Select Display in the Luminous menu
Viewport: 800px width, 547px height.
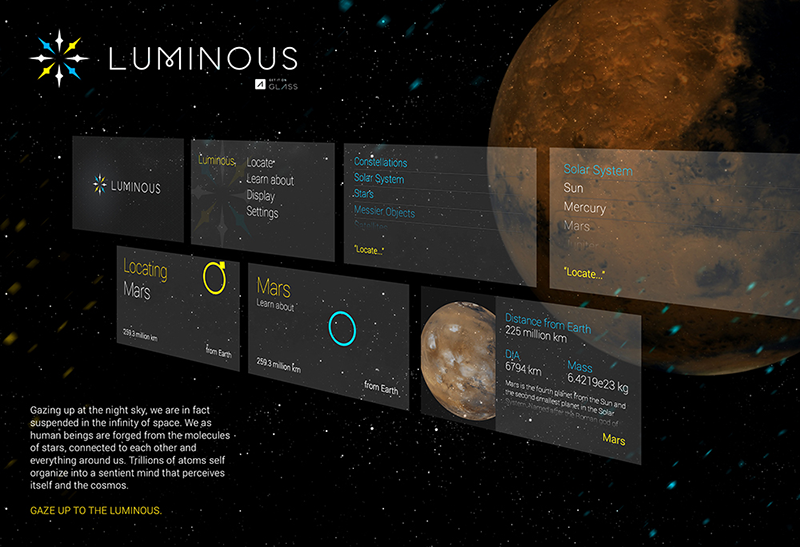[x=261, y=195]
